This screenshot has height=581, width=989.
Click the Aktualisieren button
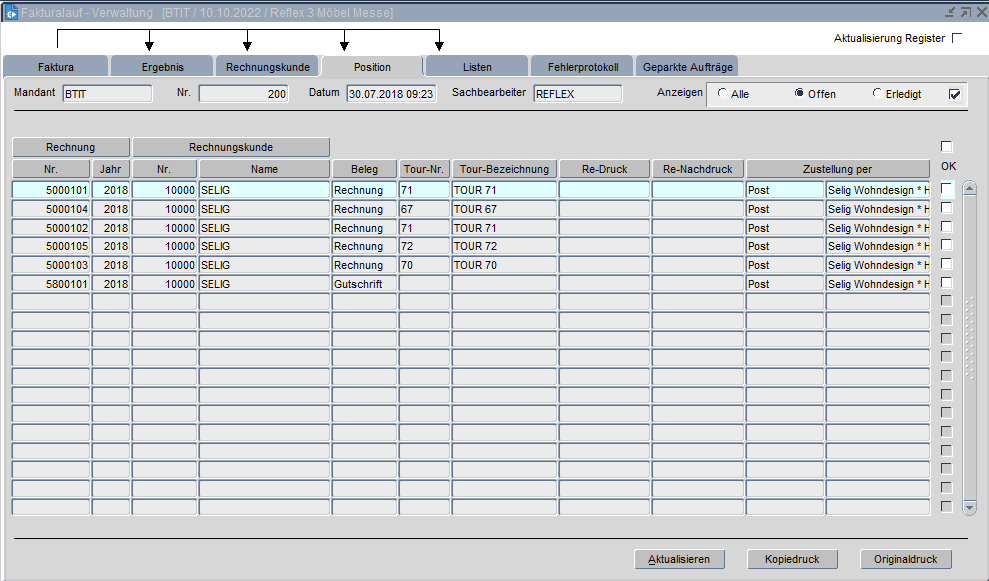(679, 559)
